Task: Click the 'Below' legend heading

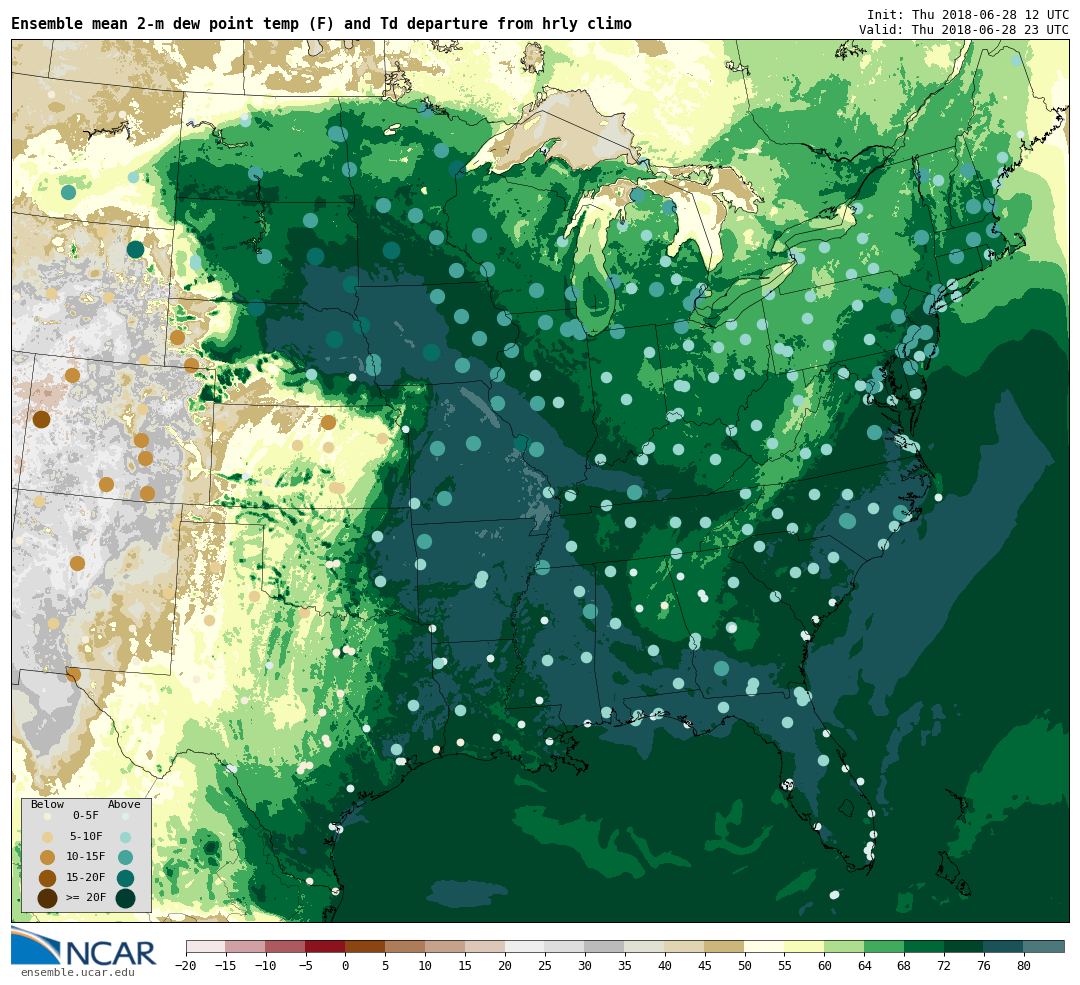Action: 48,805
